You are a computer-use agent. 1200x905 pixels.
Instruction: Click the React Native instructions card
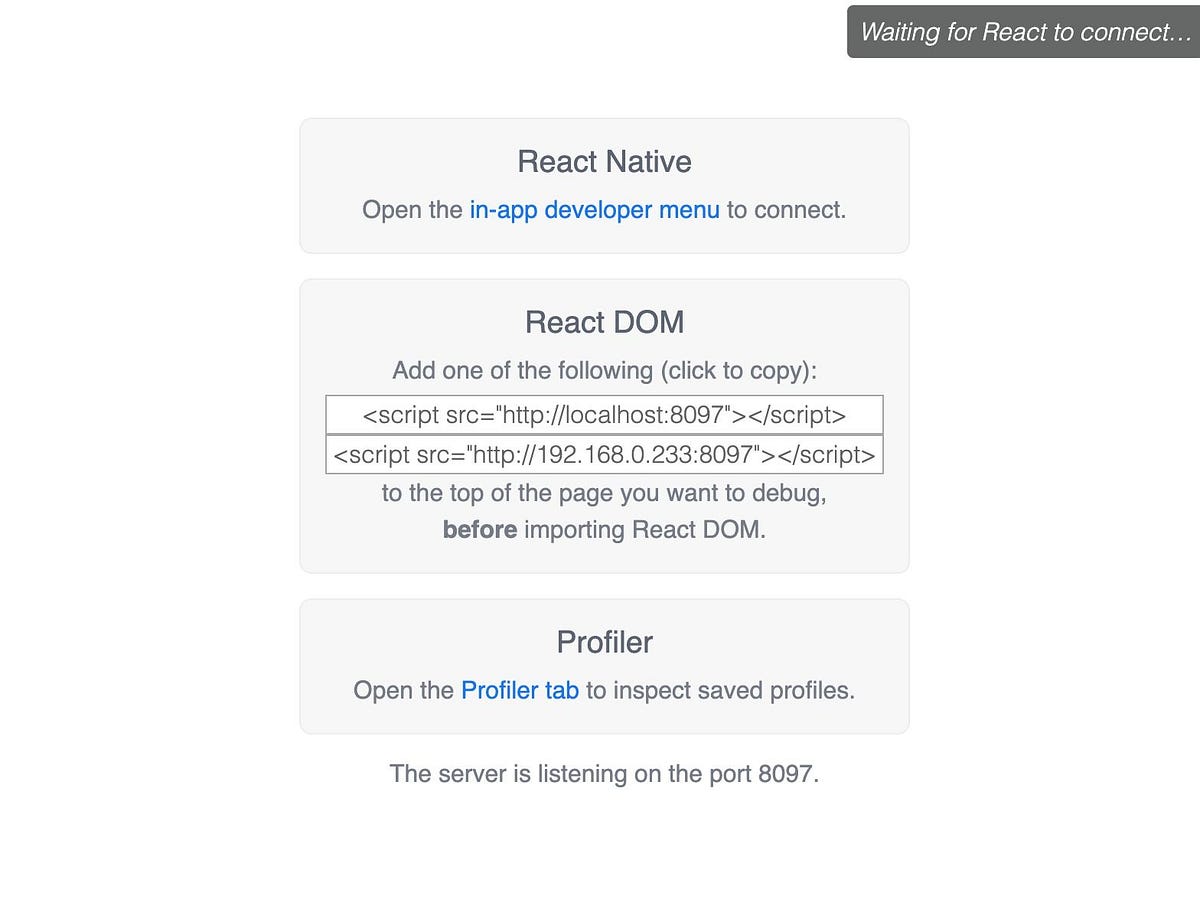pyautogui.click(x=604, y=185)
